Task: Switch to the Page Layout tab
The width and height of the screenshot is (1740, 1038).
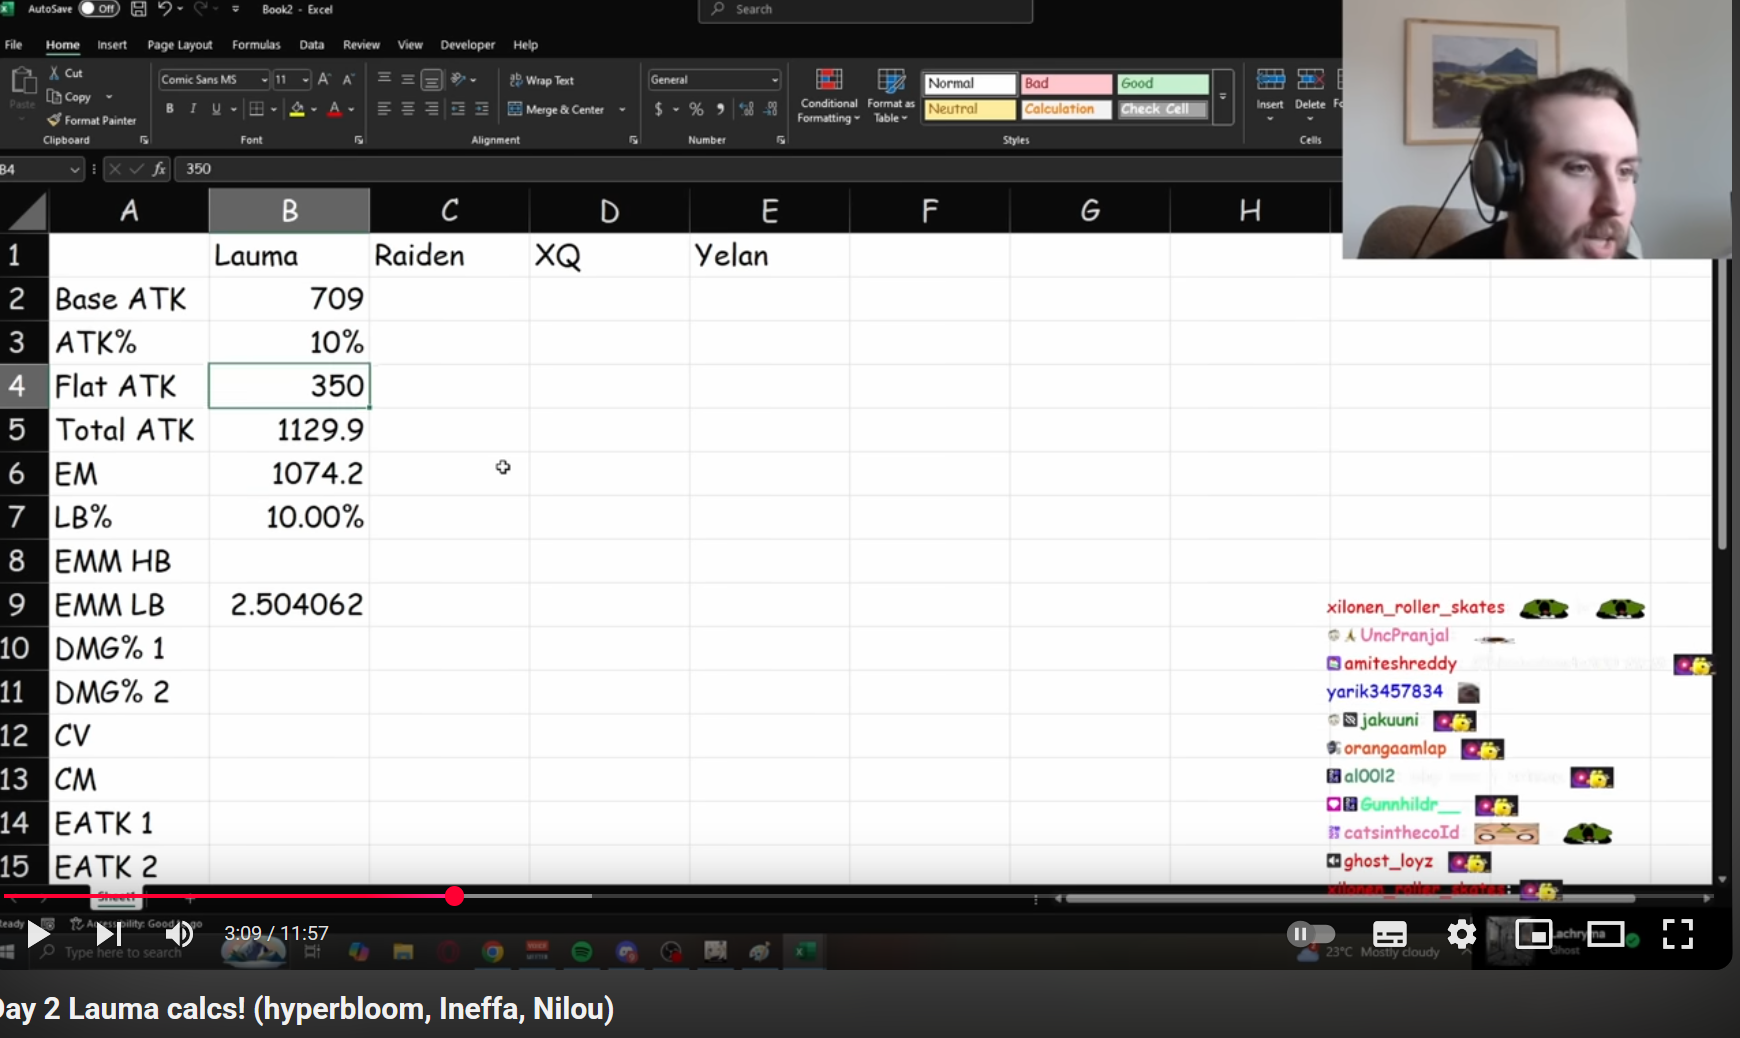Action: coord(180,45)
